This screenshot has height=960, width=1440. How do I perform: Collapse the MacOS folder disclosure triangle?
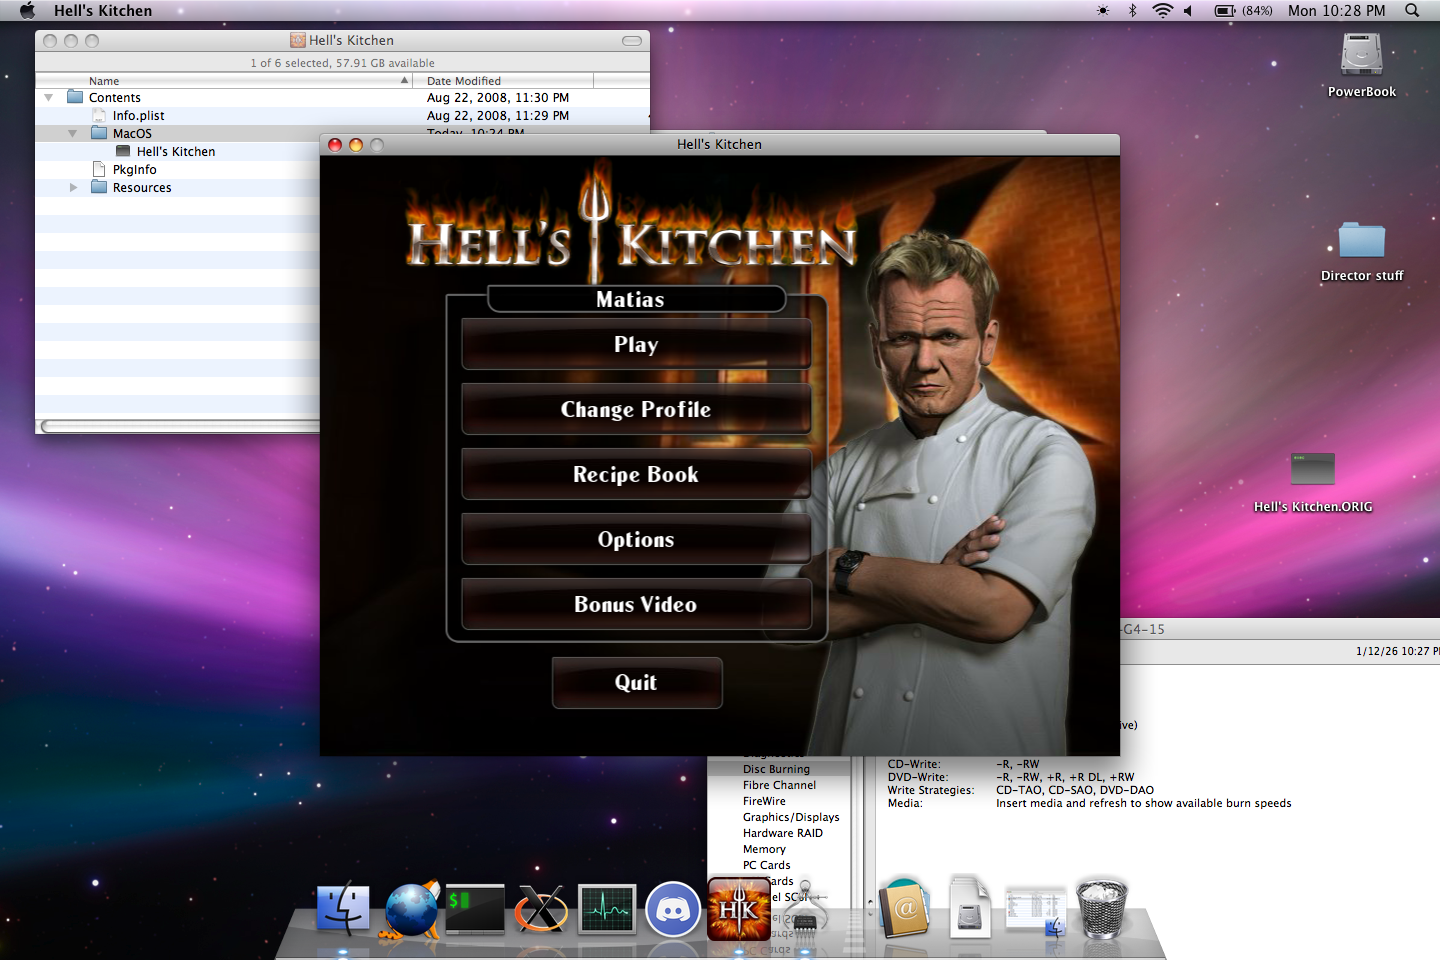(x=72, y=134)
